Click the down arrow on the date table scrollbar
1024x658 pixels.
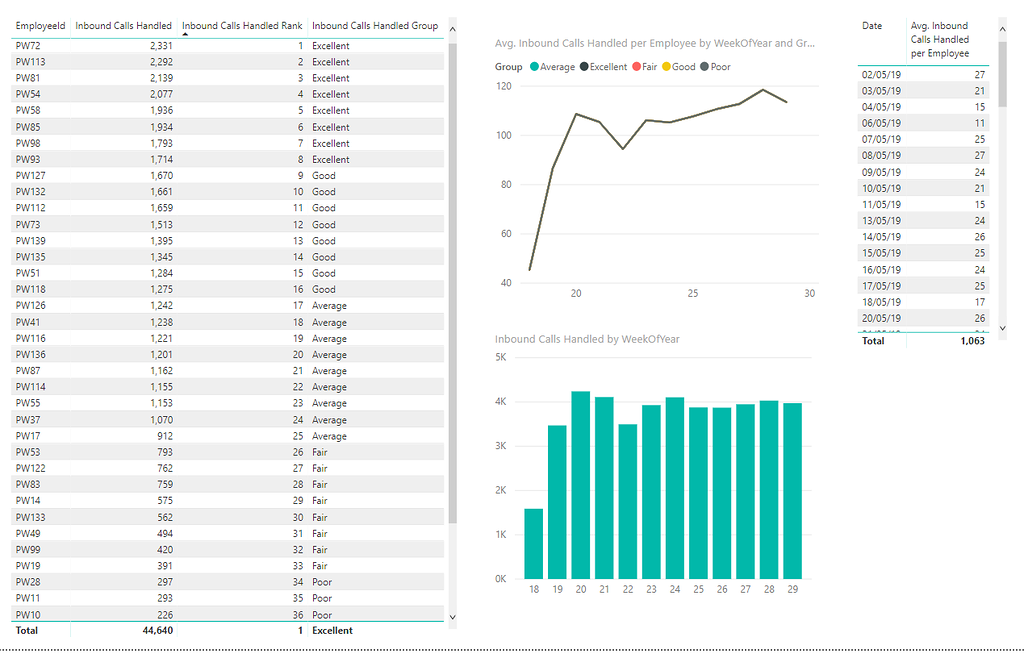1001,330
